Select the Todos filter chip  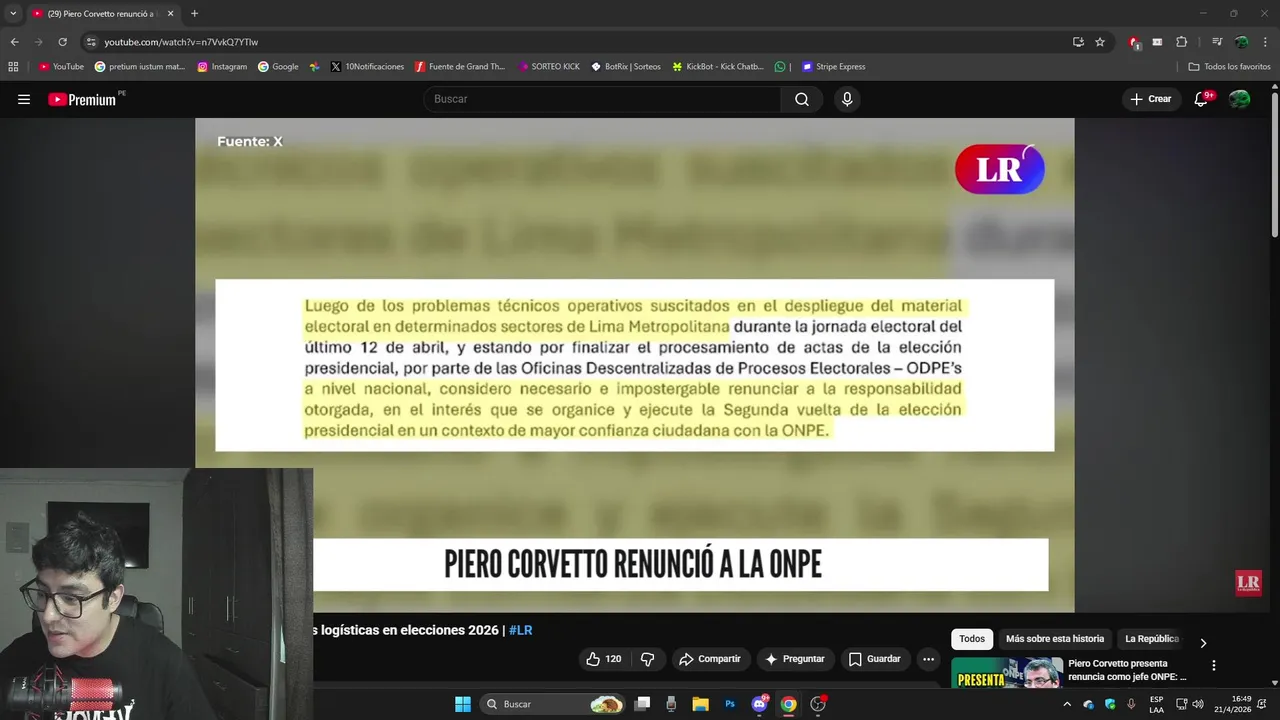click(972, 639)
